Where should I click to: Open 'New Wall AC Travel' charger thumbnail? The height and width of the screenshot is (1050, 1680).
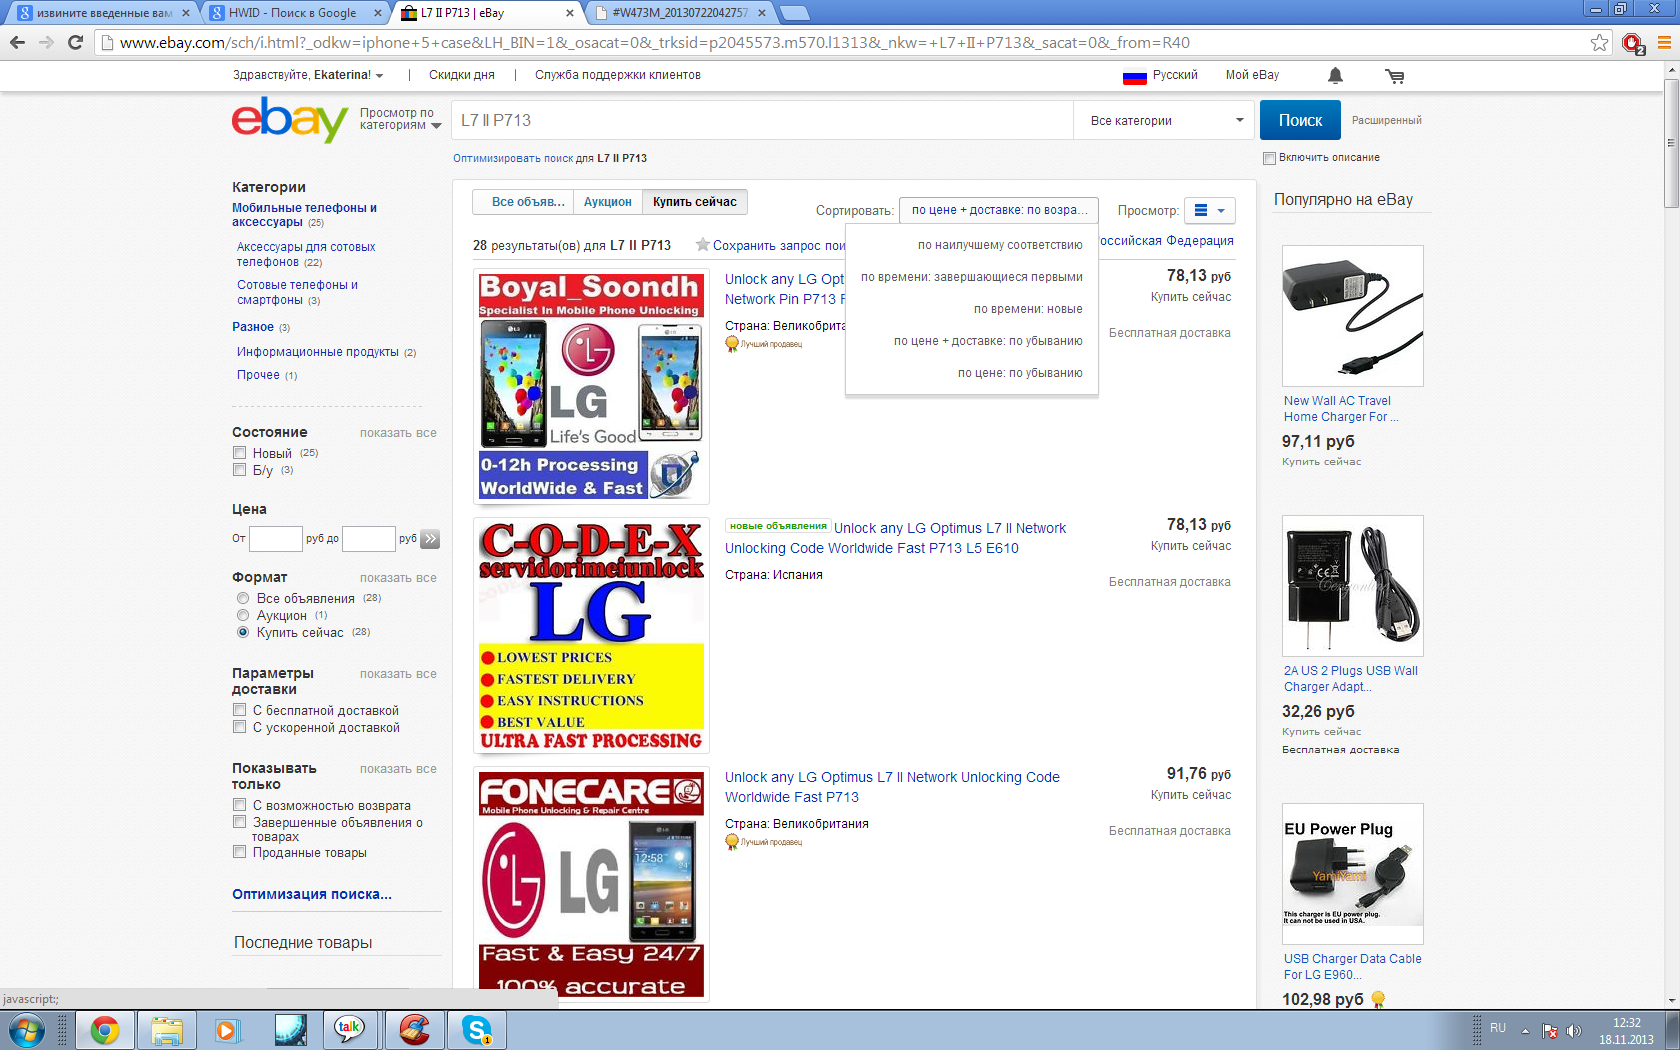click(x=1352, y=316)
